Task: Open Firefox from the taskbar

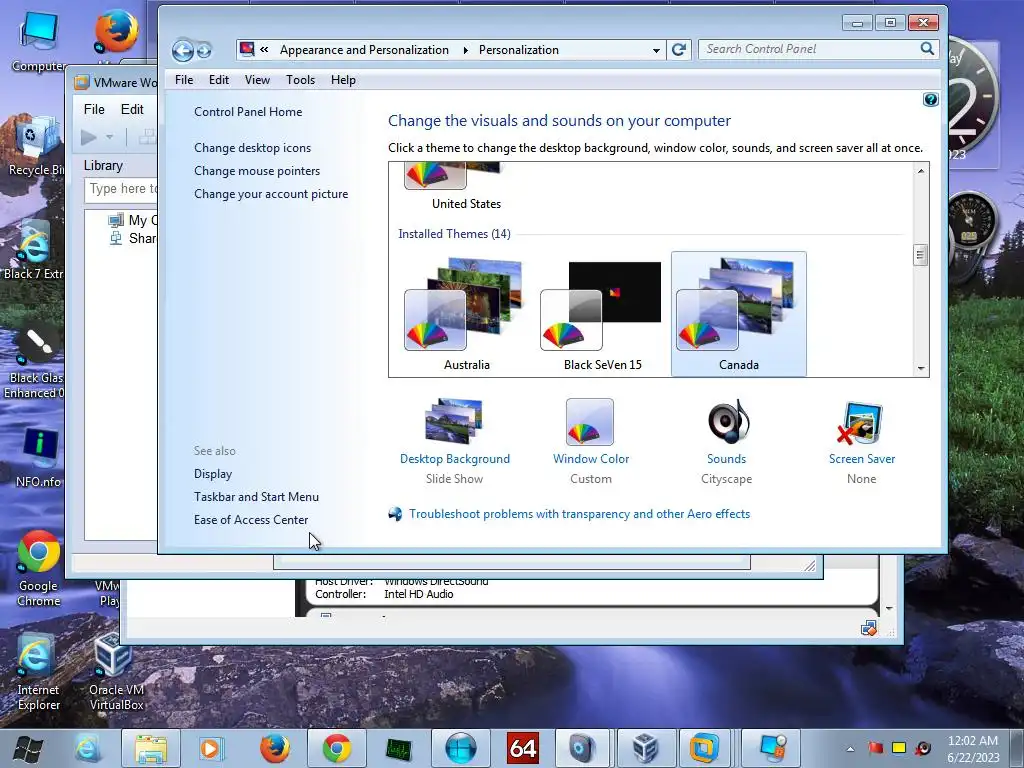Action: 275,748
